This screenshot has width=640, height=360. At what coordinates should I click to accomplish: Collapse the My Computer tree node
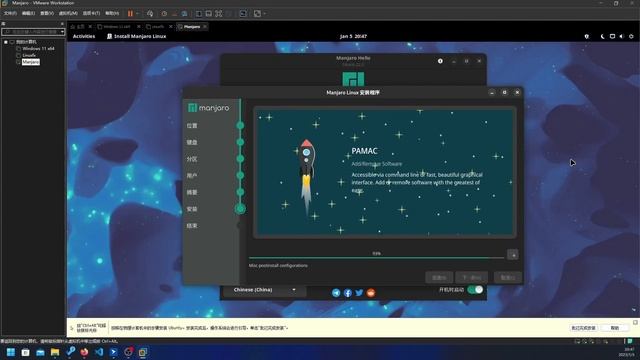tap(5, 42)
